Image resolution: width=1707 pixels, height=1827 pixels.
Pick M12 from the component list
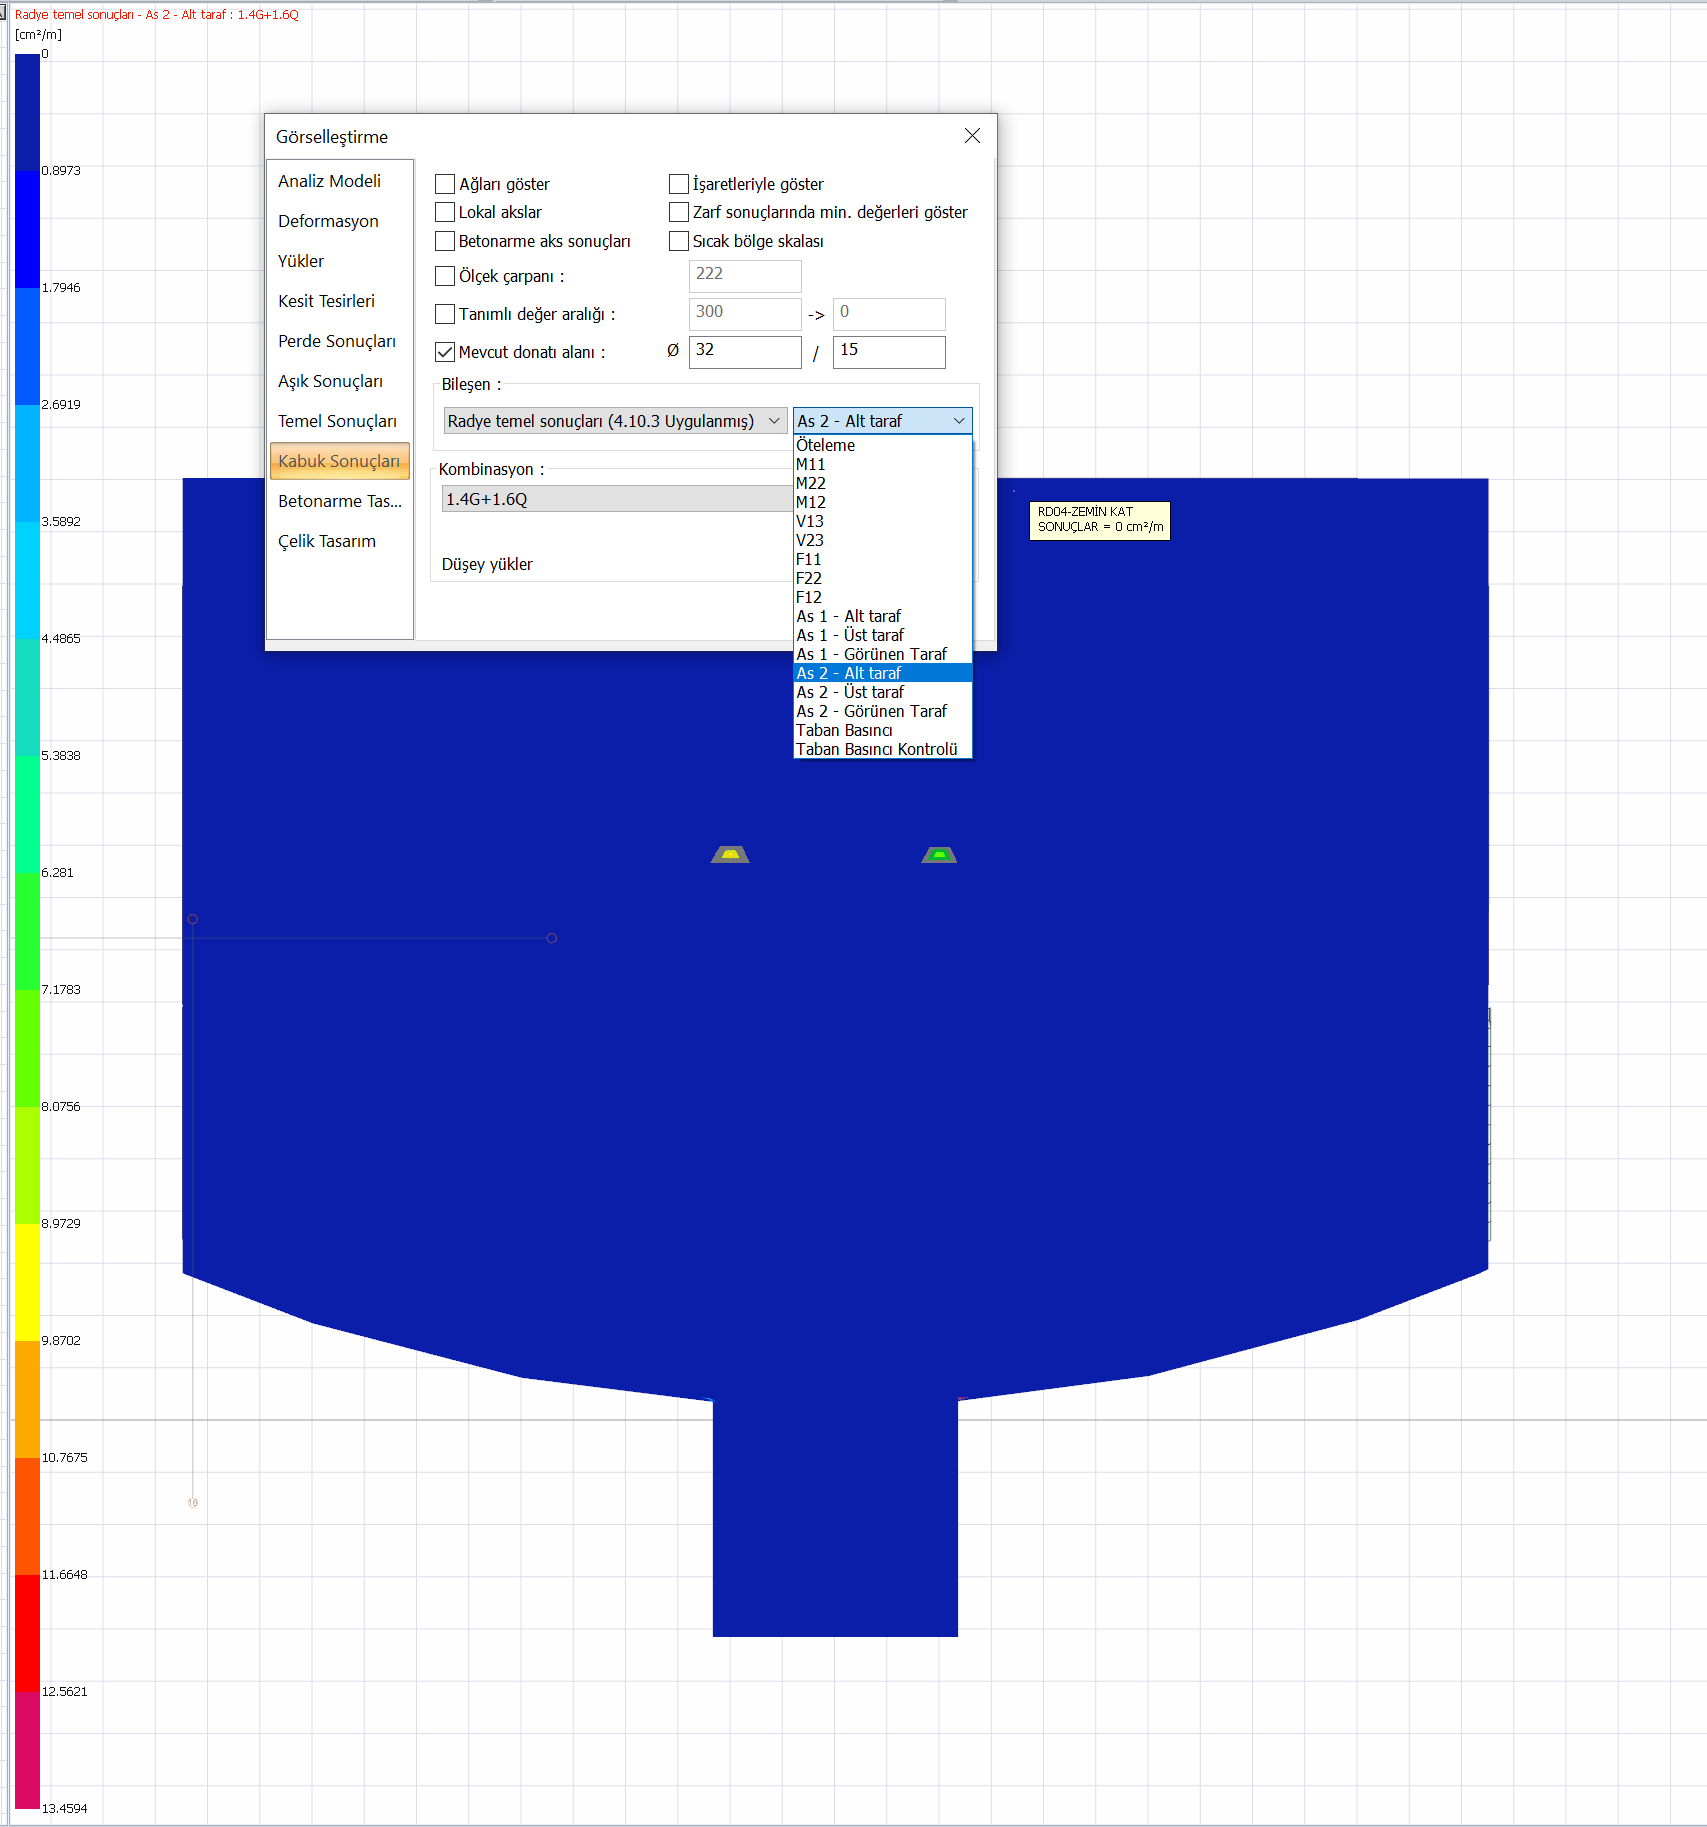pos(882,502)
